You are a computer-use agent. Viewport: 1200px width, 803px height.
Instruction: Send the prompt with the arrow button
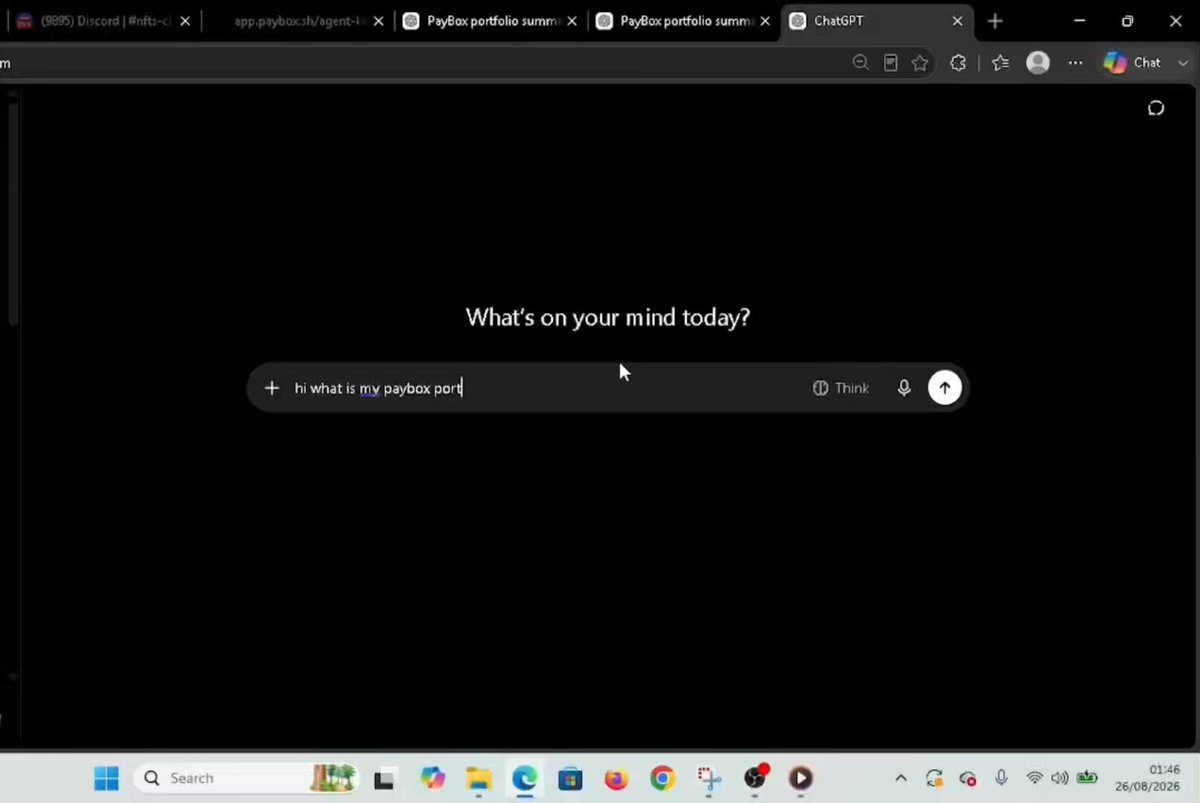point(945,388)
